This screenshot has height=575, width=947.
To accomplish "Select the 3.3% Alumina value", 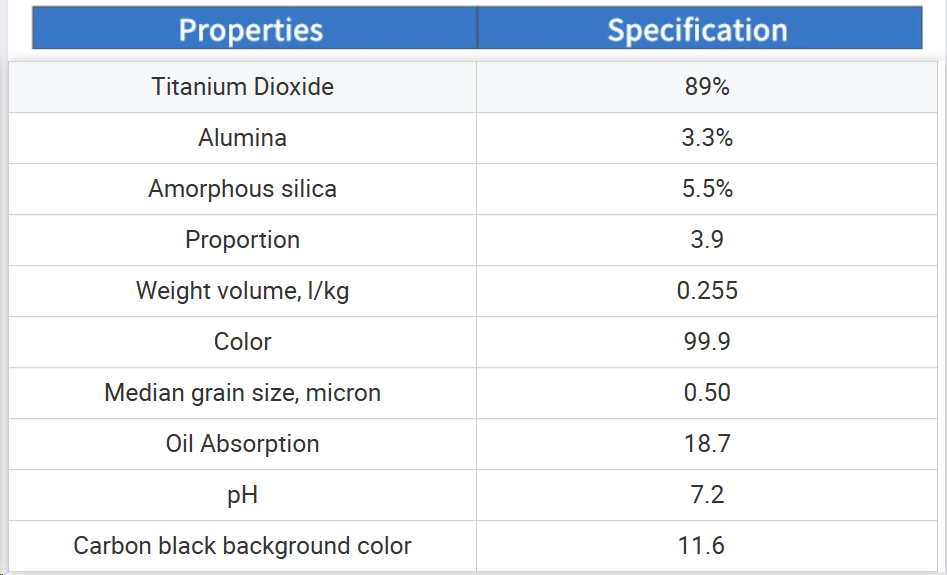I will [x=707, y=138].
